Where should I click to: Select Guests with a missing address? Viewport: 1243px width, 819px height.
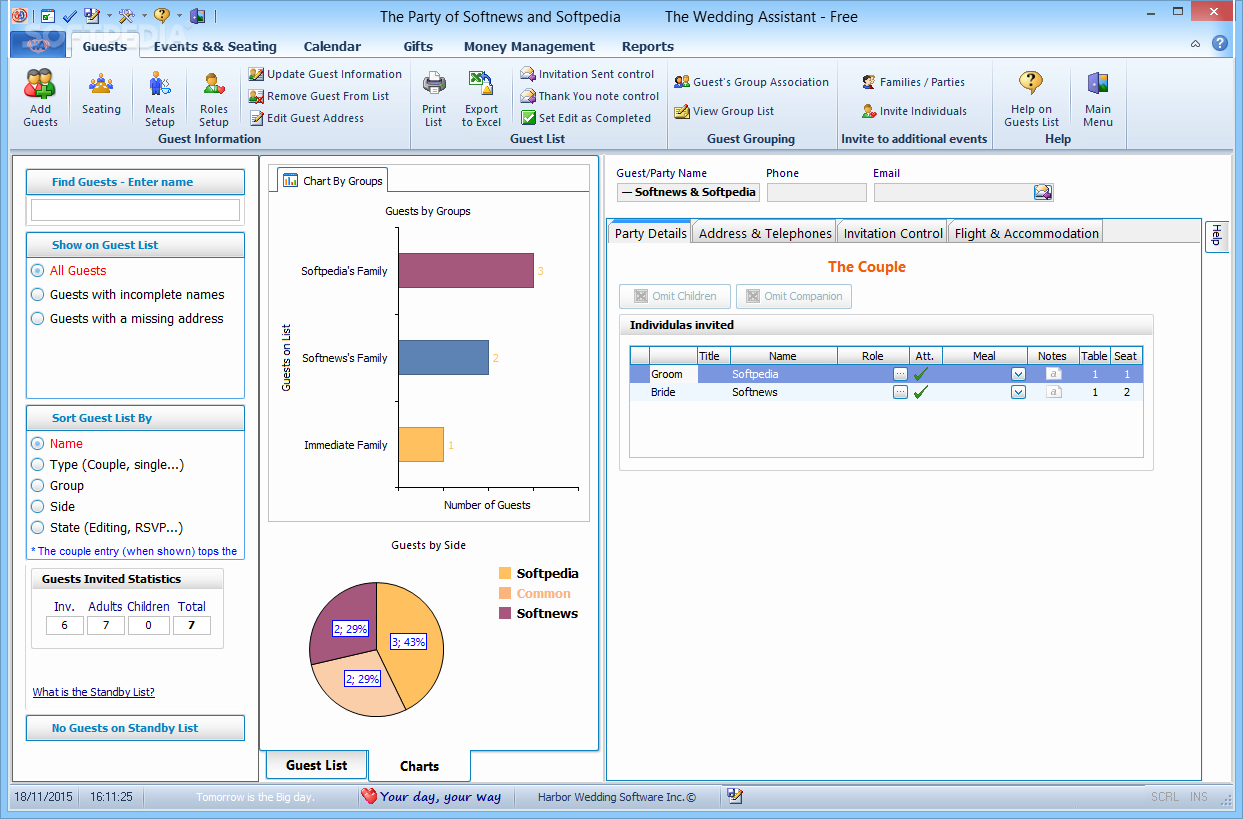pyautogui.click(x=38, y=318)
